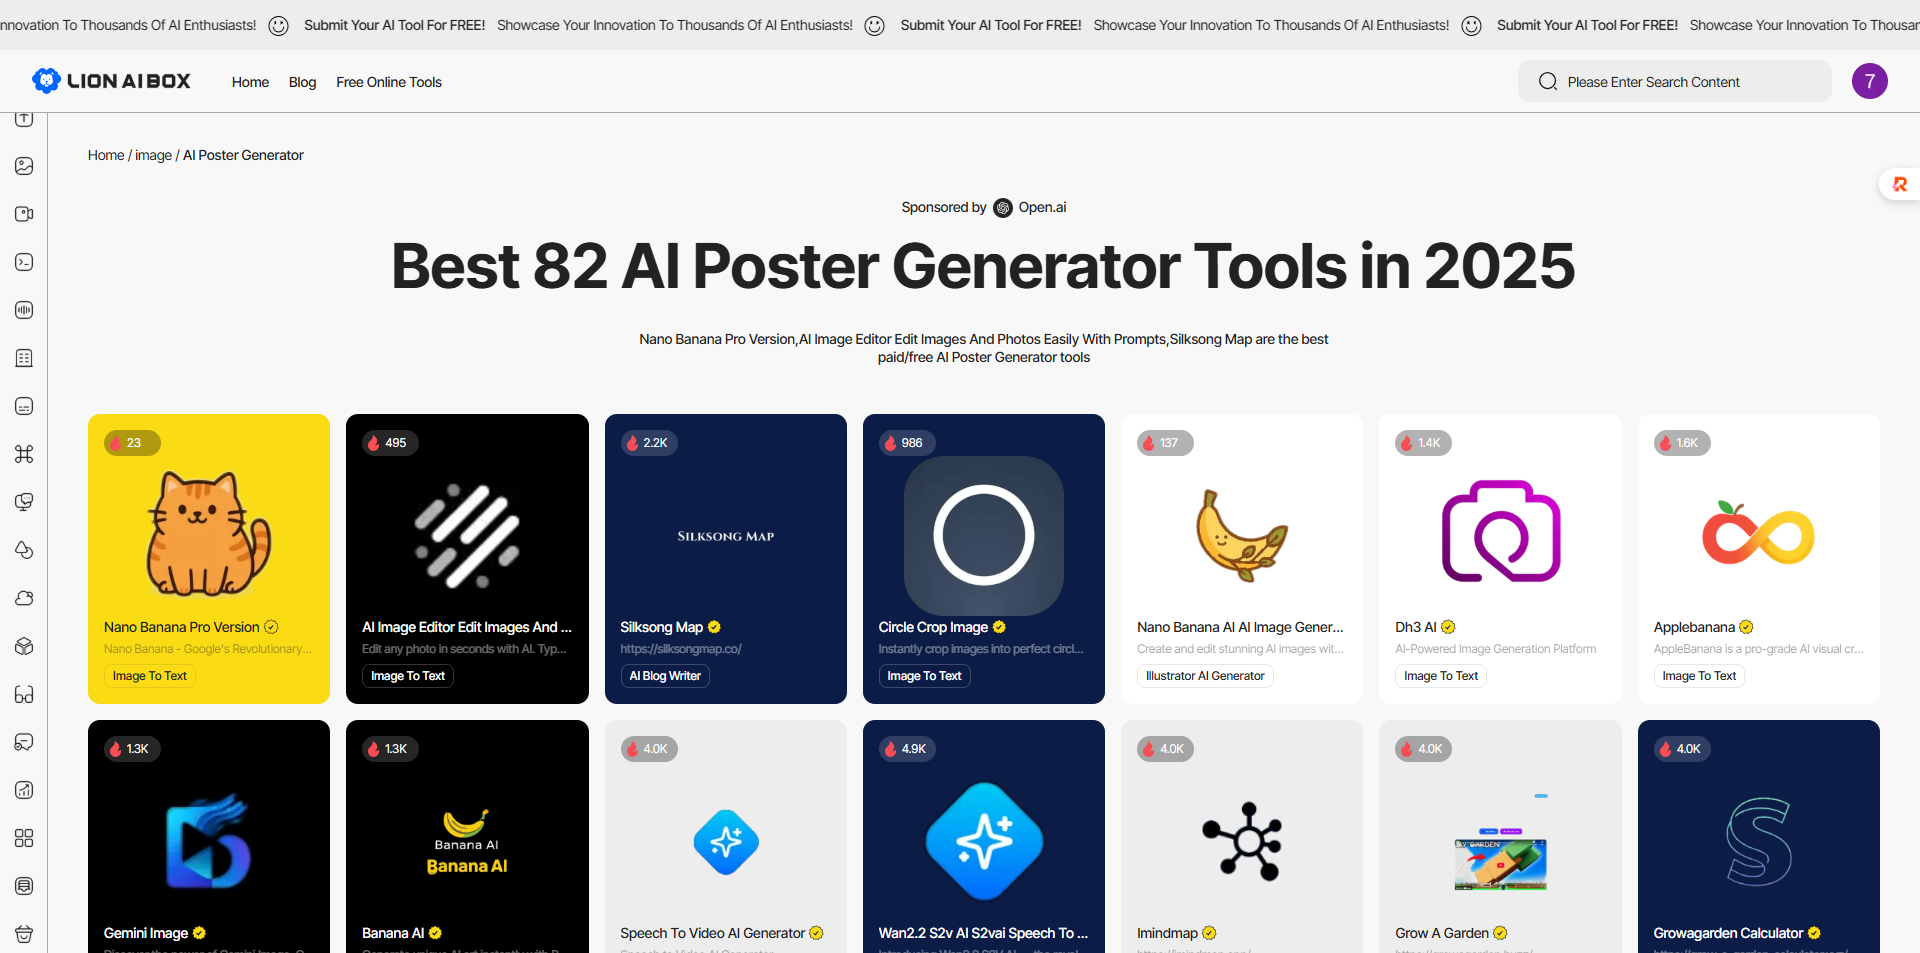Click the purple camera Dh3 AI logo

(1500, 531)
